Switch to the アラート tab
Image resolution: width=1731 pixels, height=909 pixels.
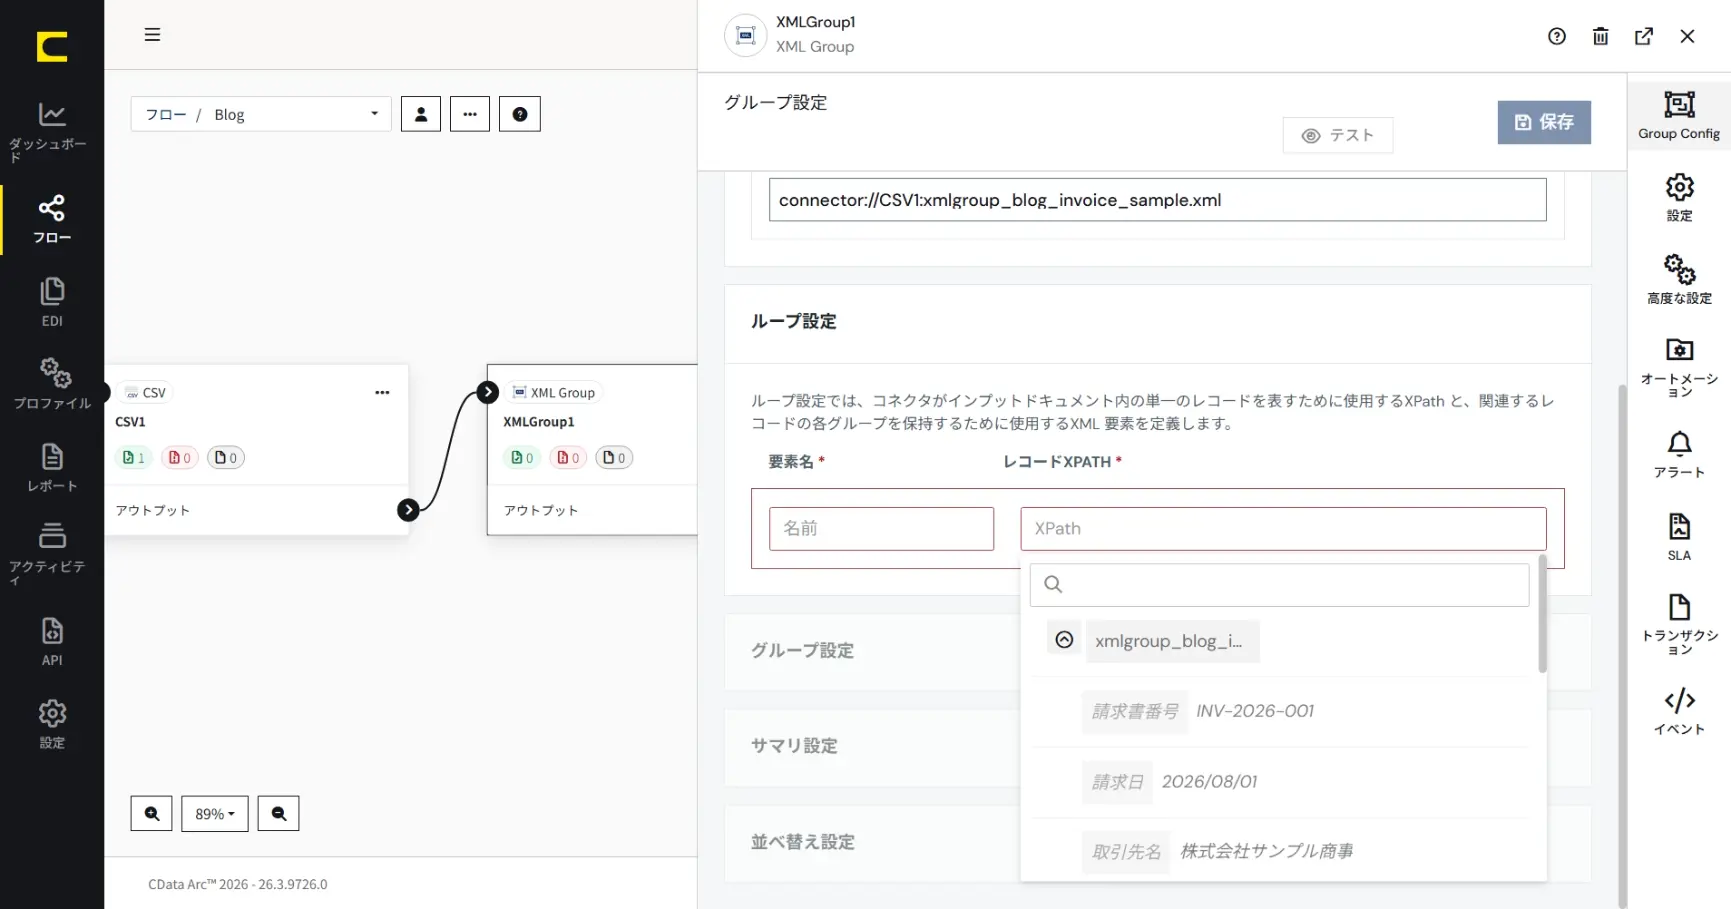[1679, 455]
